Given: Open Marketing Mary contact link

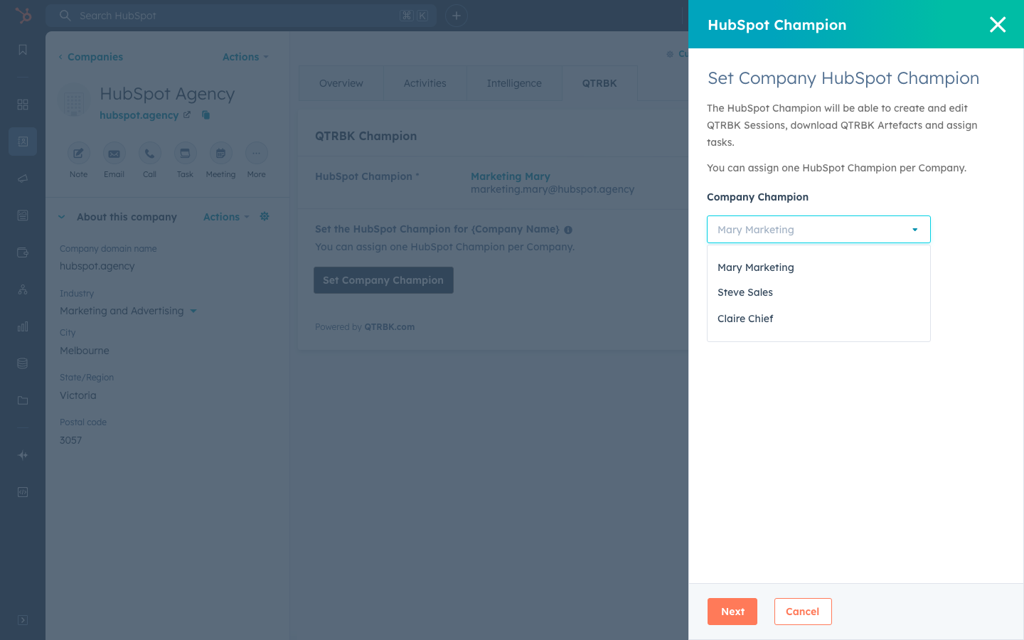Looking at the screenshot, I should click(x=510, y=176).
